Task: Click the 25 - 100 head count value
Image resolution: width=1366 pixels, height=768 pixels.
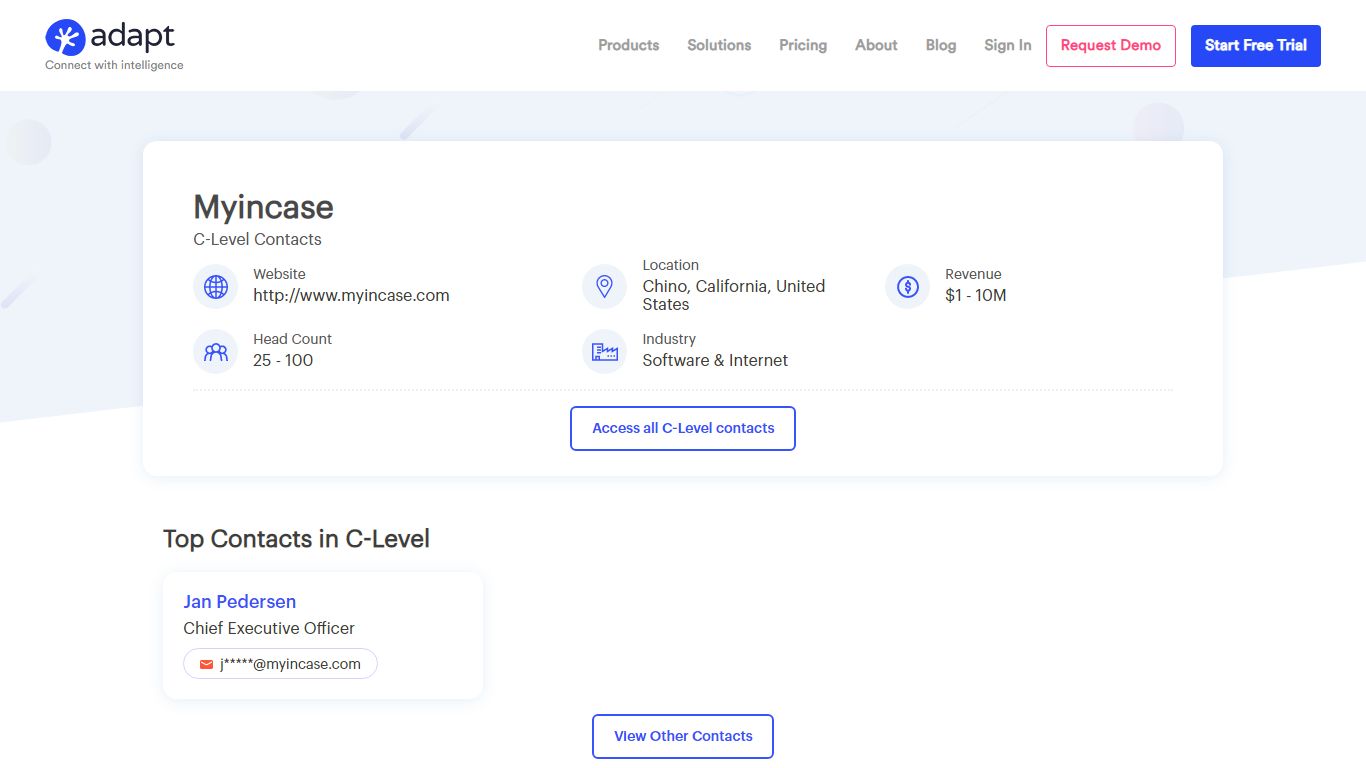Action: [283, 360]
